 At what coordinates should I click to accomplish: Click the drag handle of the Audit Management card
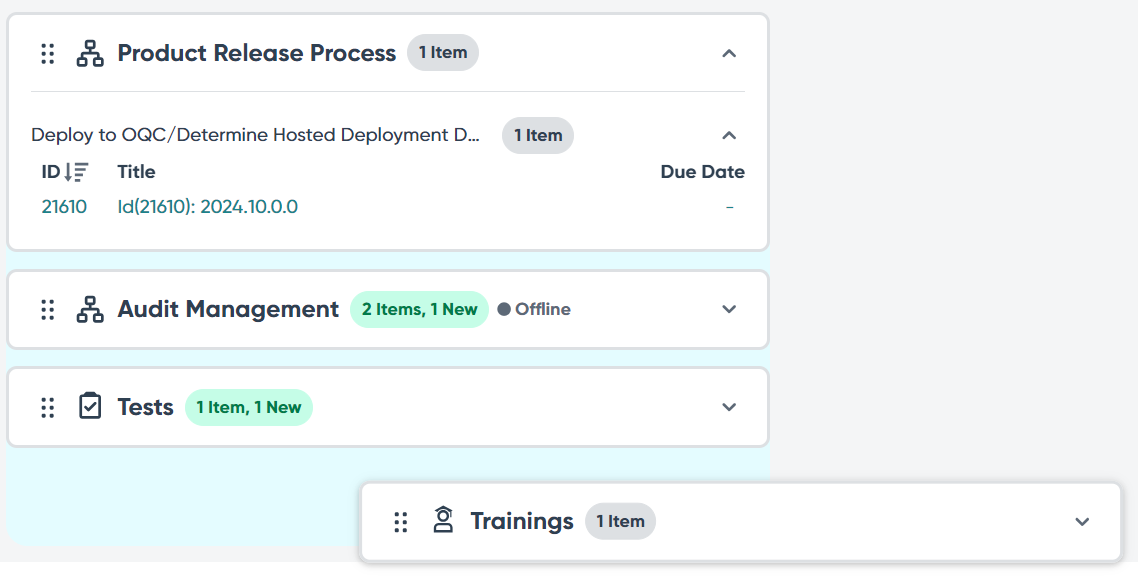coord(46,310)
